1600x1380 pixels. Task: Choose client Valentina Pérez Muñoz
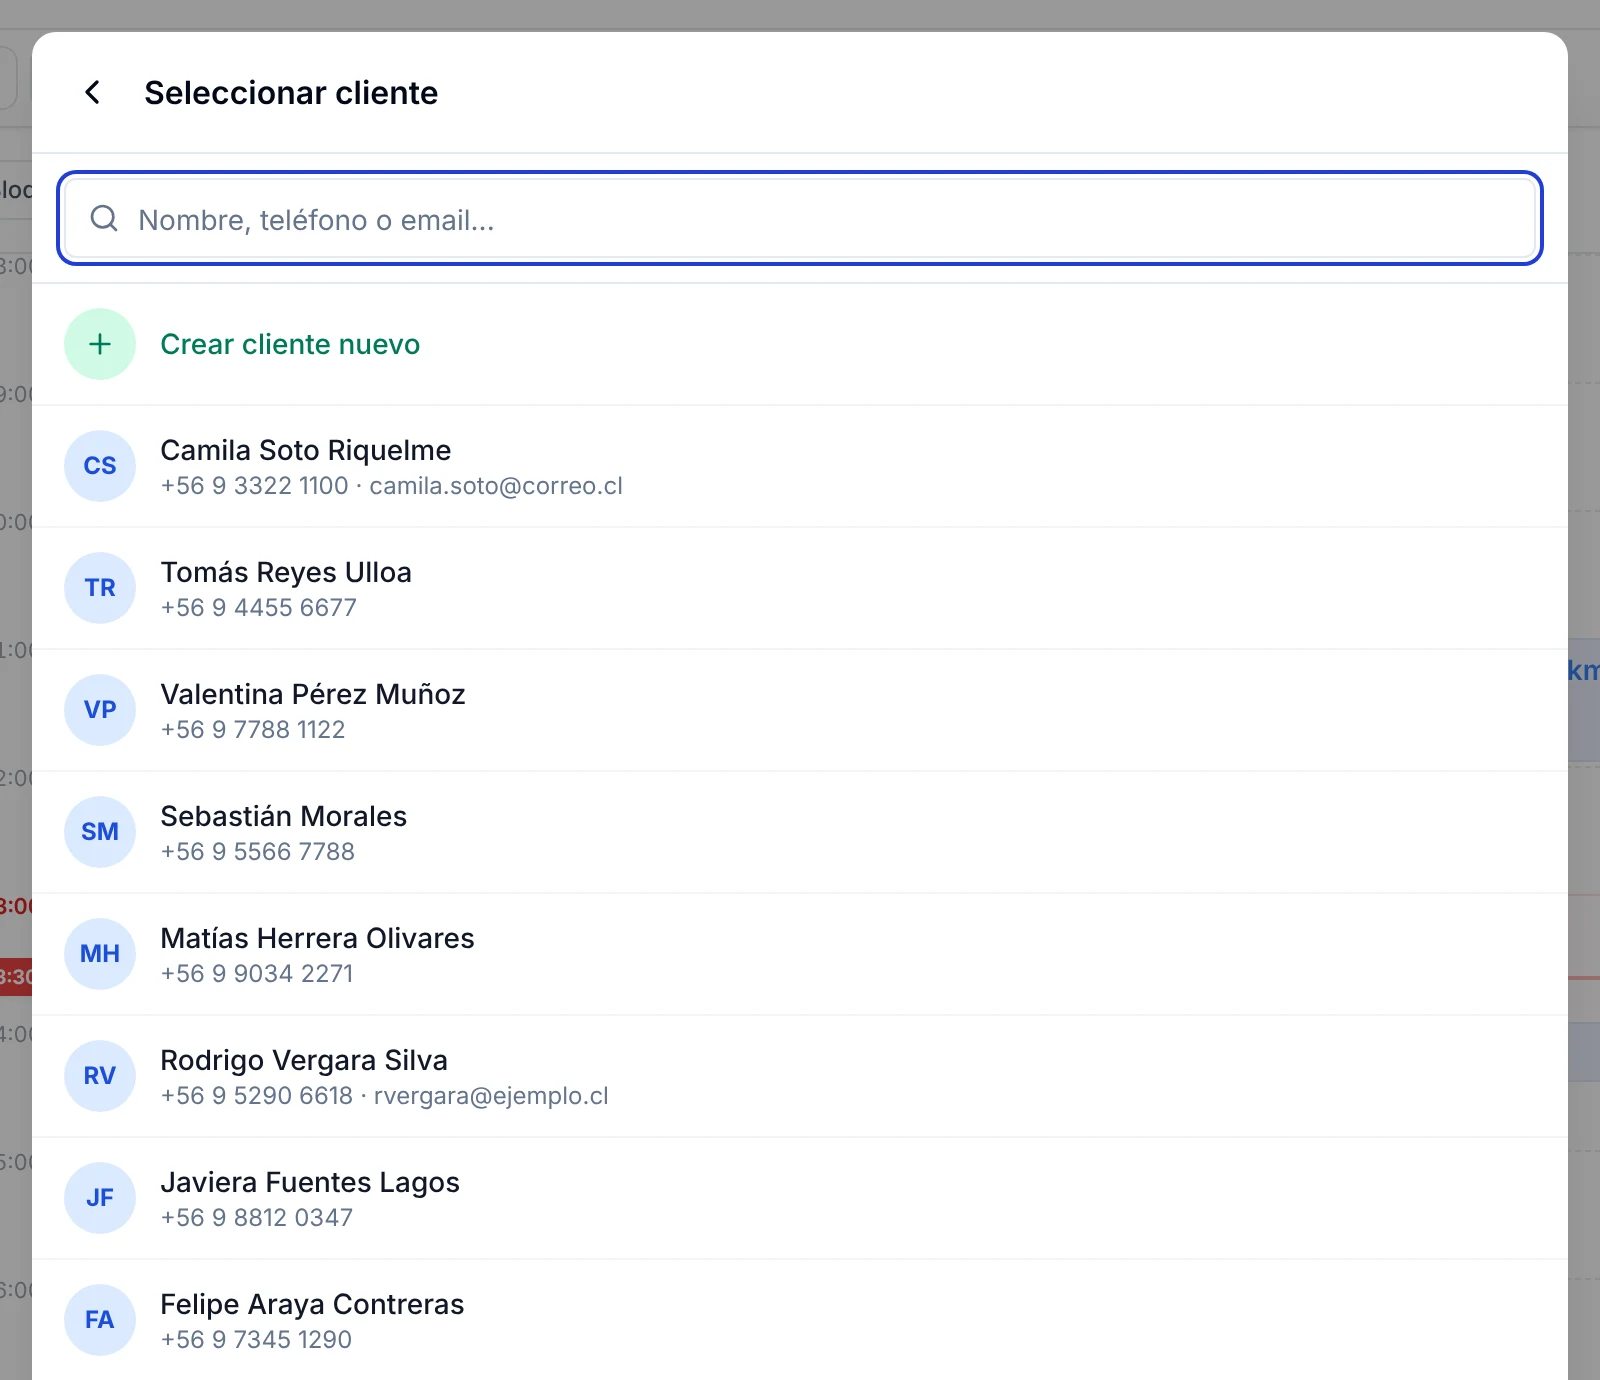click(x=800, y=710)
